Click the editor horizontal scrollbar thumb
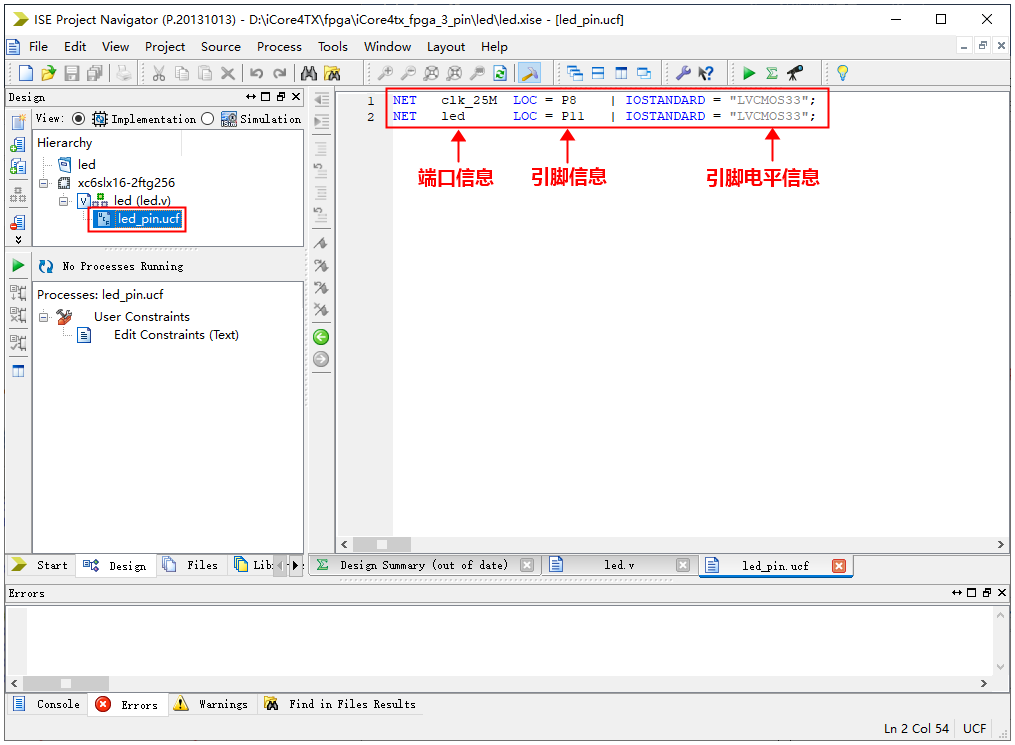The width and height of the screenshot is (1015, 745). tap(381, 544)
